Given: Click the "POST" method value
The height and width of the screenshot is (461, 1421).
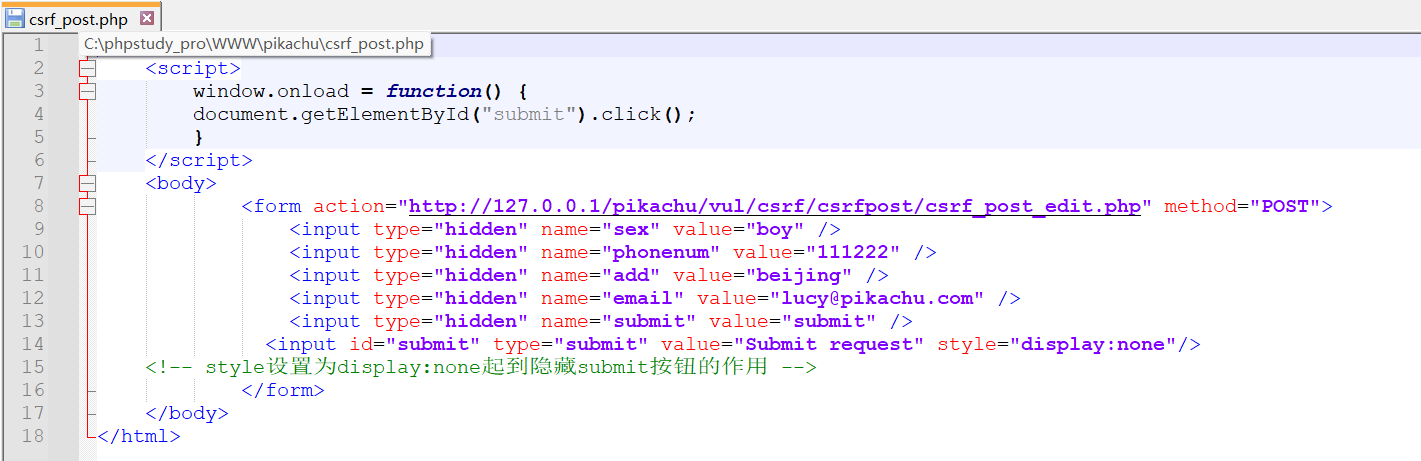Looking at the screenshot, I should click(x=1285, y=206).
